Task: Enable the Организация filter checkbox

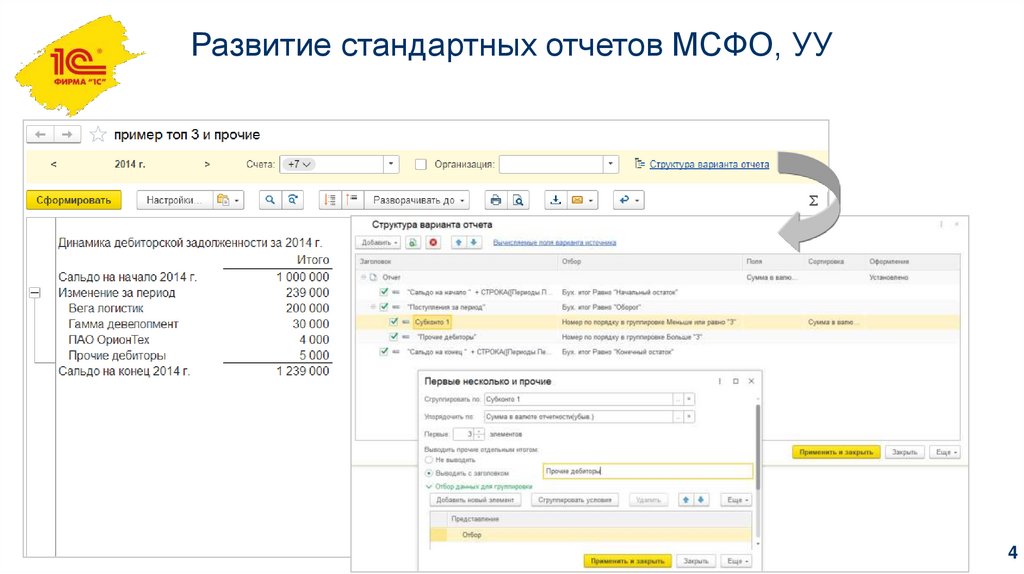Action: pyautogui.click(x=421, y=165)
